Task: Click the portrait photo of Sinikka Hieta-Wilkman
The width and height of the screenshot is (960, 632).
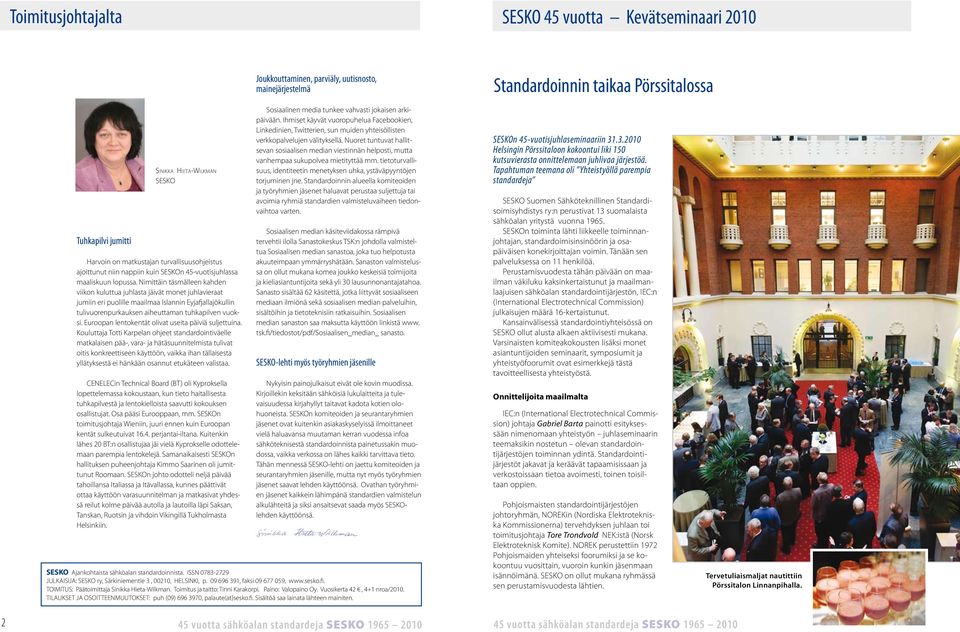Action: (x=110, y=145)
